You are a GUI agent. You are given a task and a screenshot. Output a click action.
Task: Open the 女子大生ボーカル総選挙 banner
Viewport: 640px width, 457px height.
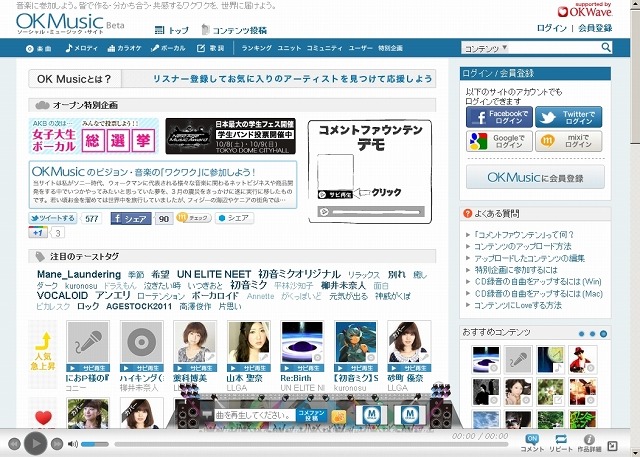93,136
